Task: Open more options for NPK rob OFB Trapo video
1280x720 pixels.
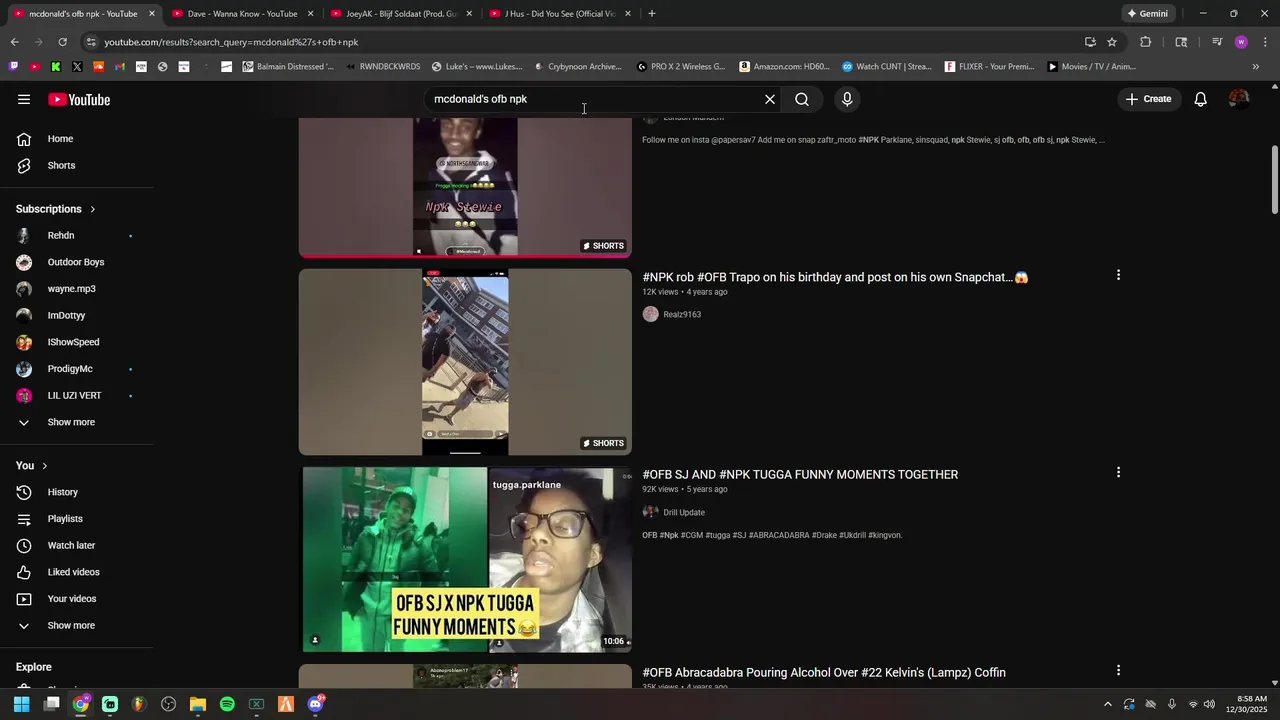Action: (x=1118, y=275)
